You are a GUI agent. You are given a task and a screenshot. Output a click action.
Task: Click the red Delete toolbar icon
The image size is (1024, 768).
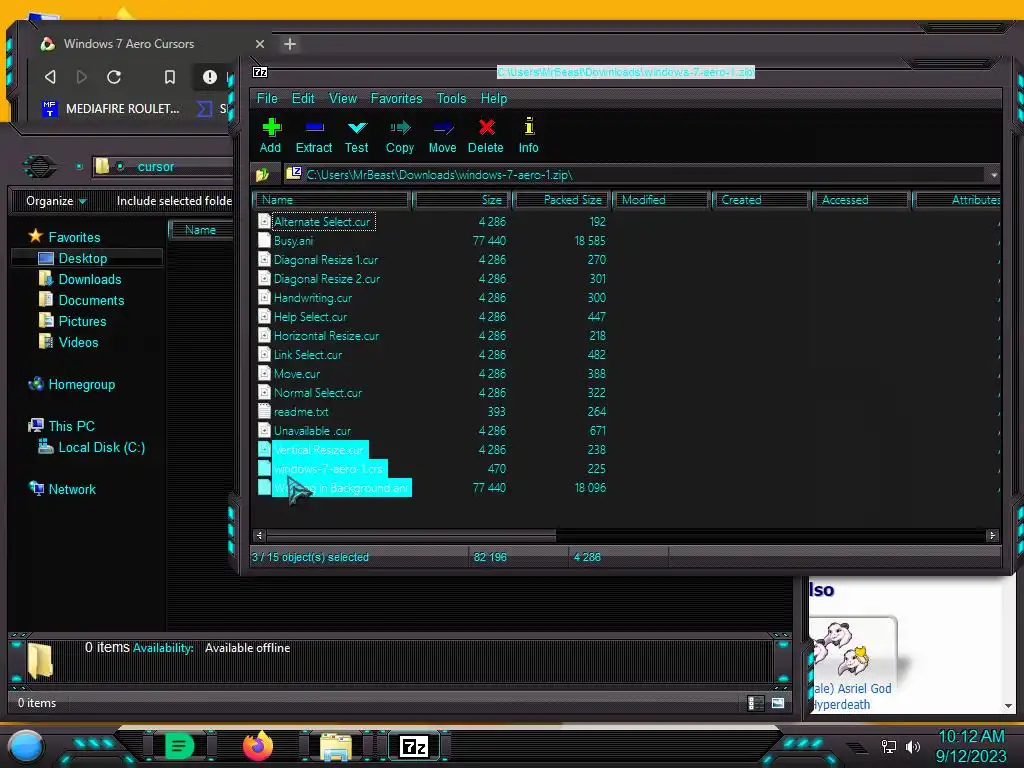coord(486,135)
